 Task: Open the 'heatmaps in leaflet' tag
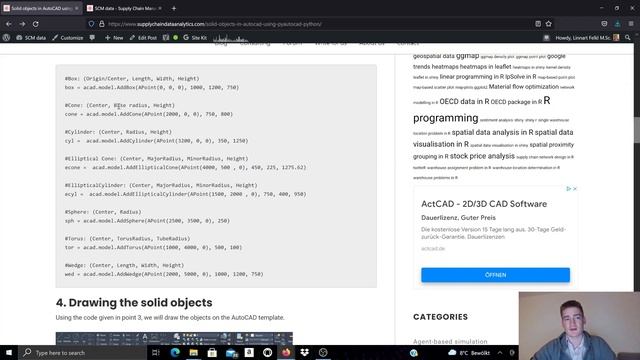tap(485, 67)
